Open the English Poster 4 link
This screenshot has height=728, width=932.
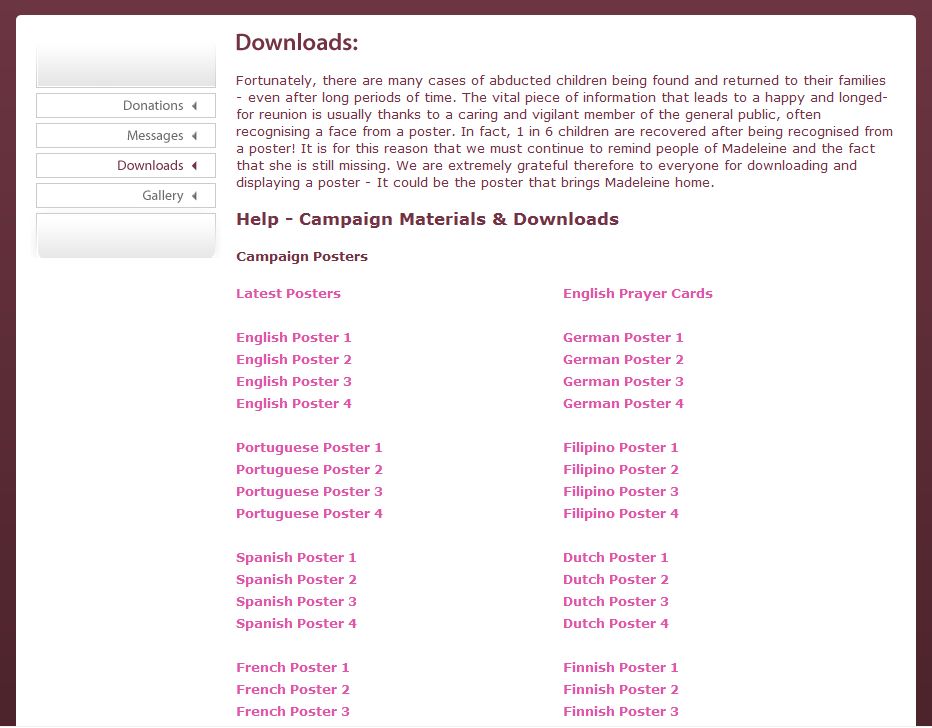(x=293, y=404)
